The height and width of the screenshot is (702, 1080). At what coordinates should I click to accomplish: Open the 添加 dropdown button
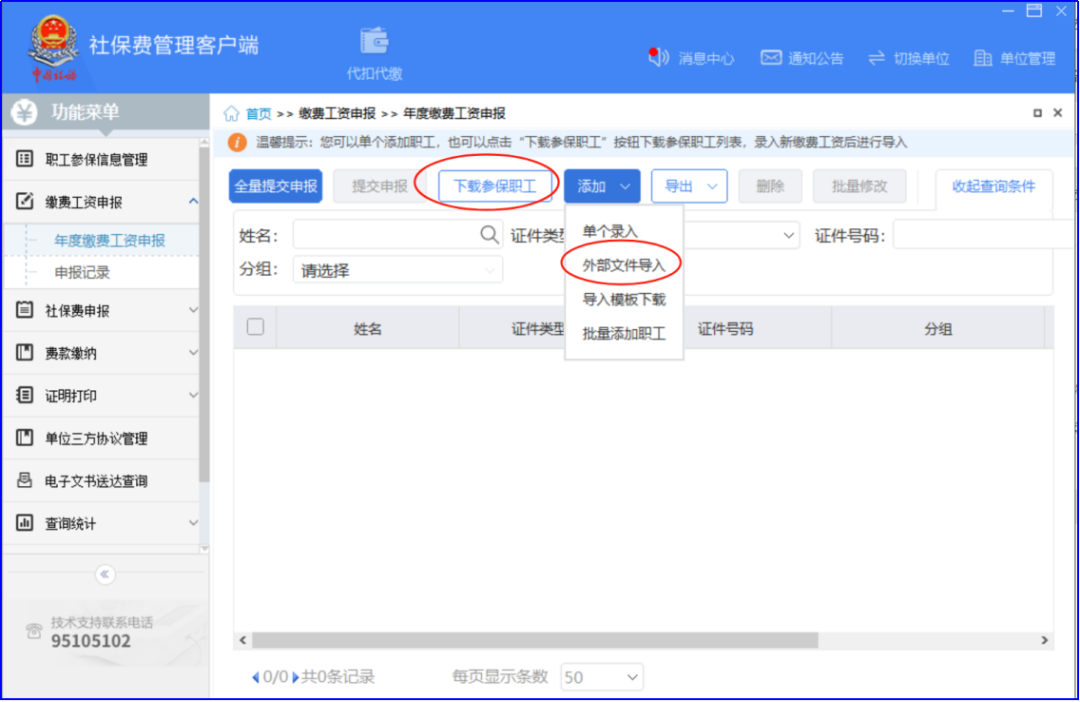(602, 186)
